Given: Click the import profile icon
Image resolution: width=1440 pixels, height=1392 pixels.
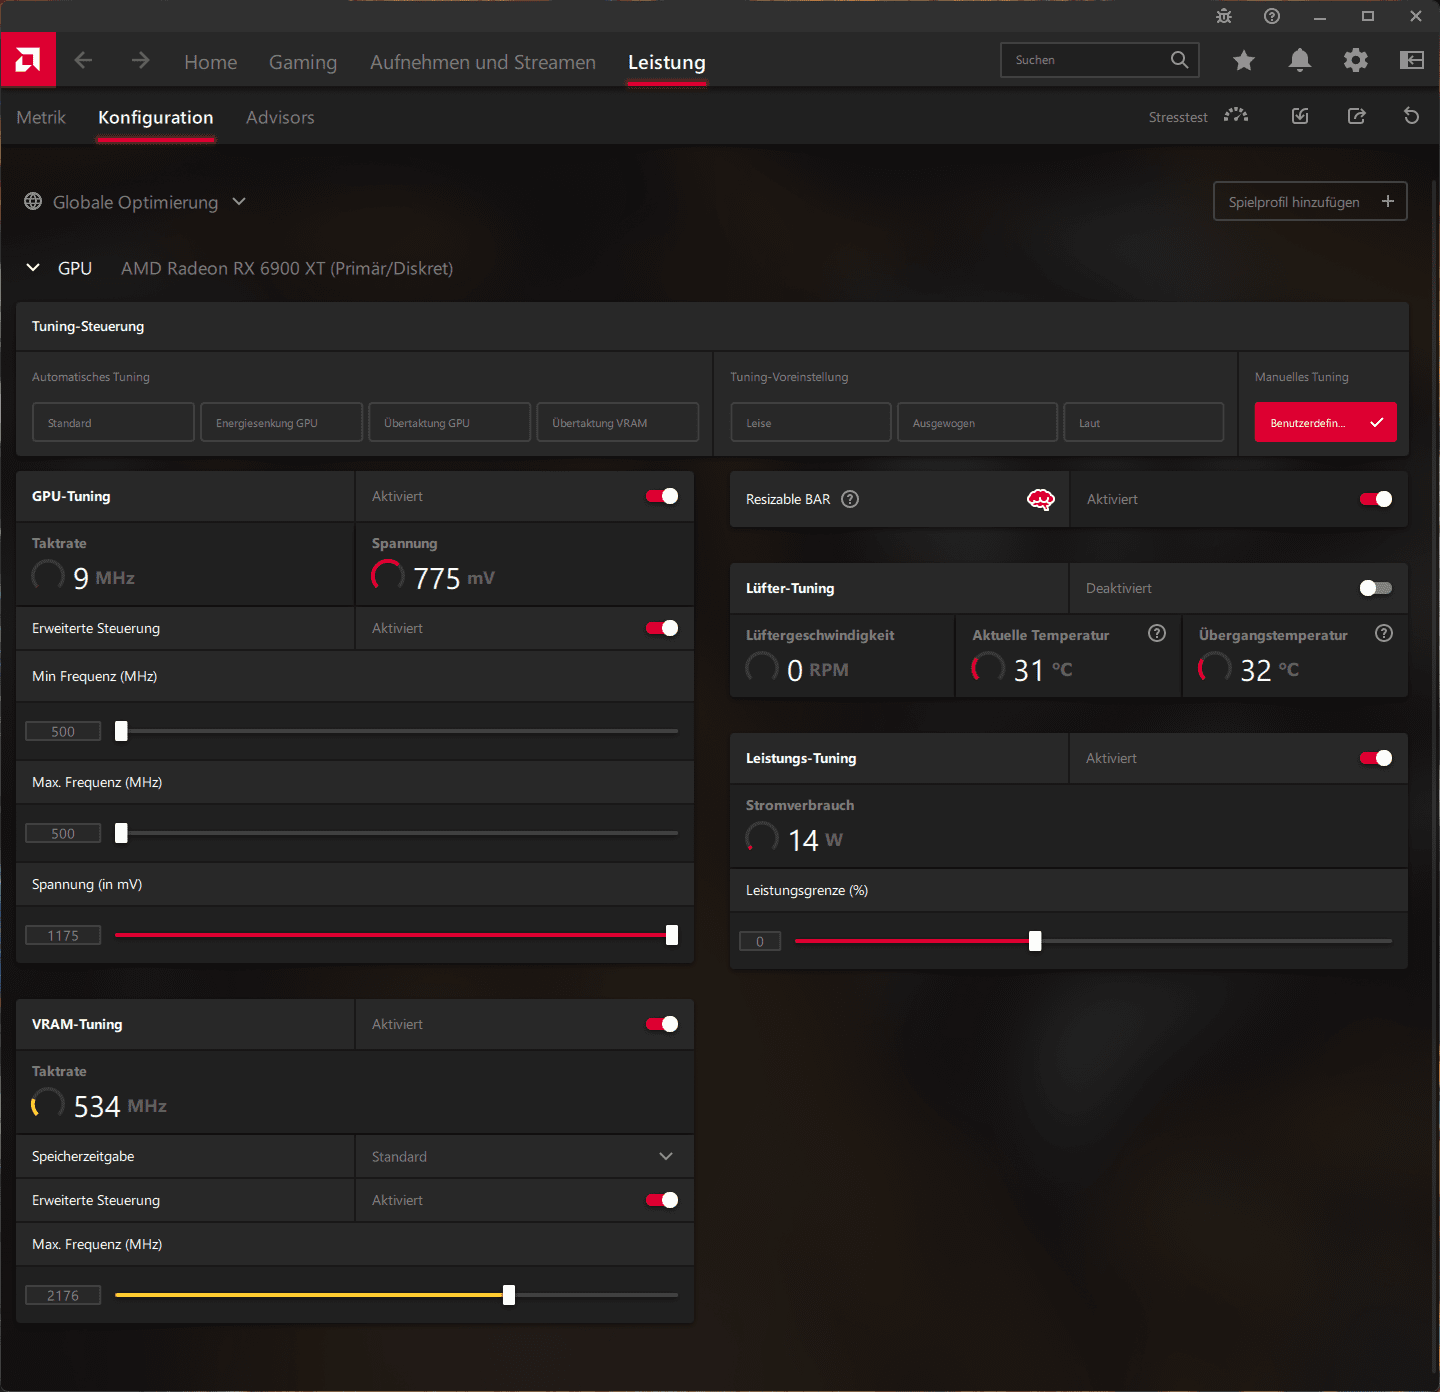Looking at the screenshot, I should (1300, 116).
